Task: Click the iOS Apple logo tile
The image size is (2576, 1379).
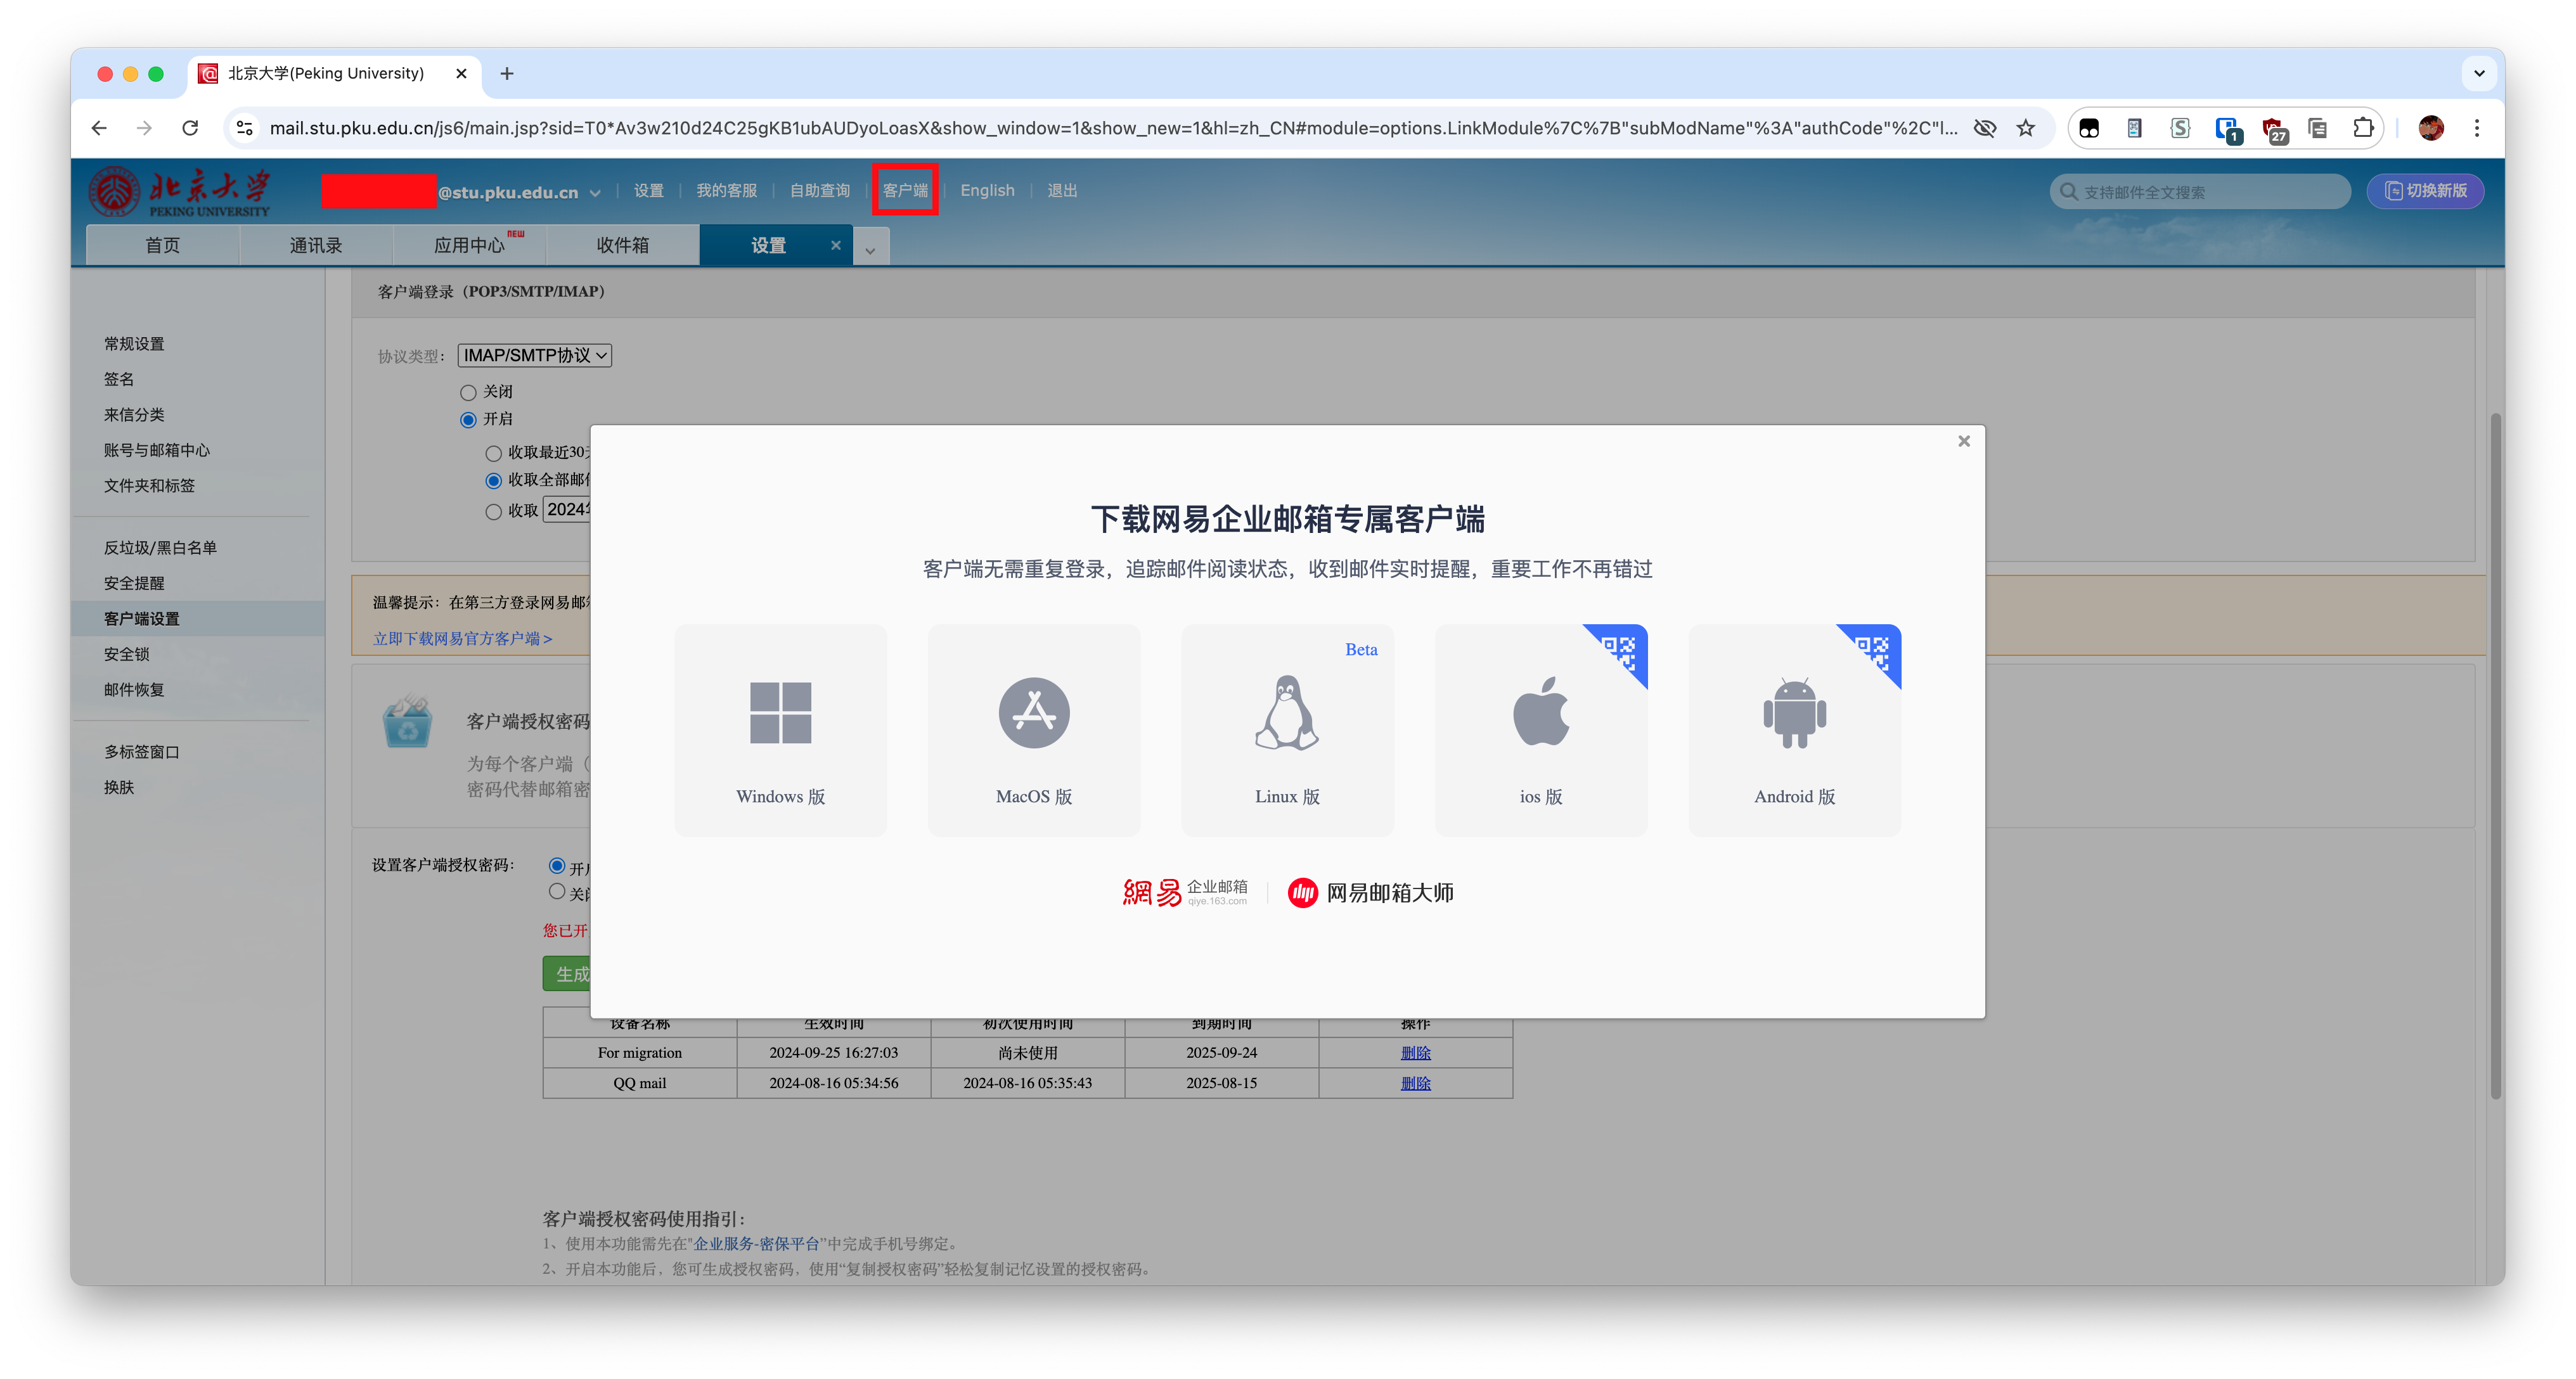Action: pos(1540,713)
